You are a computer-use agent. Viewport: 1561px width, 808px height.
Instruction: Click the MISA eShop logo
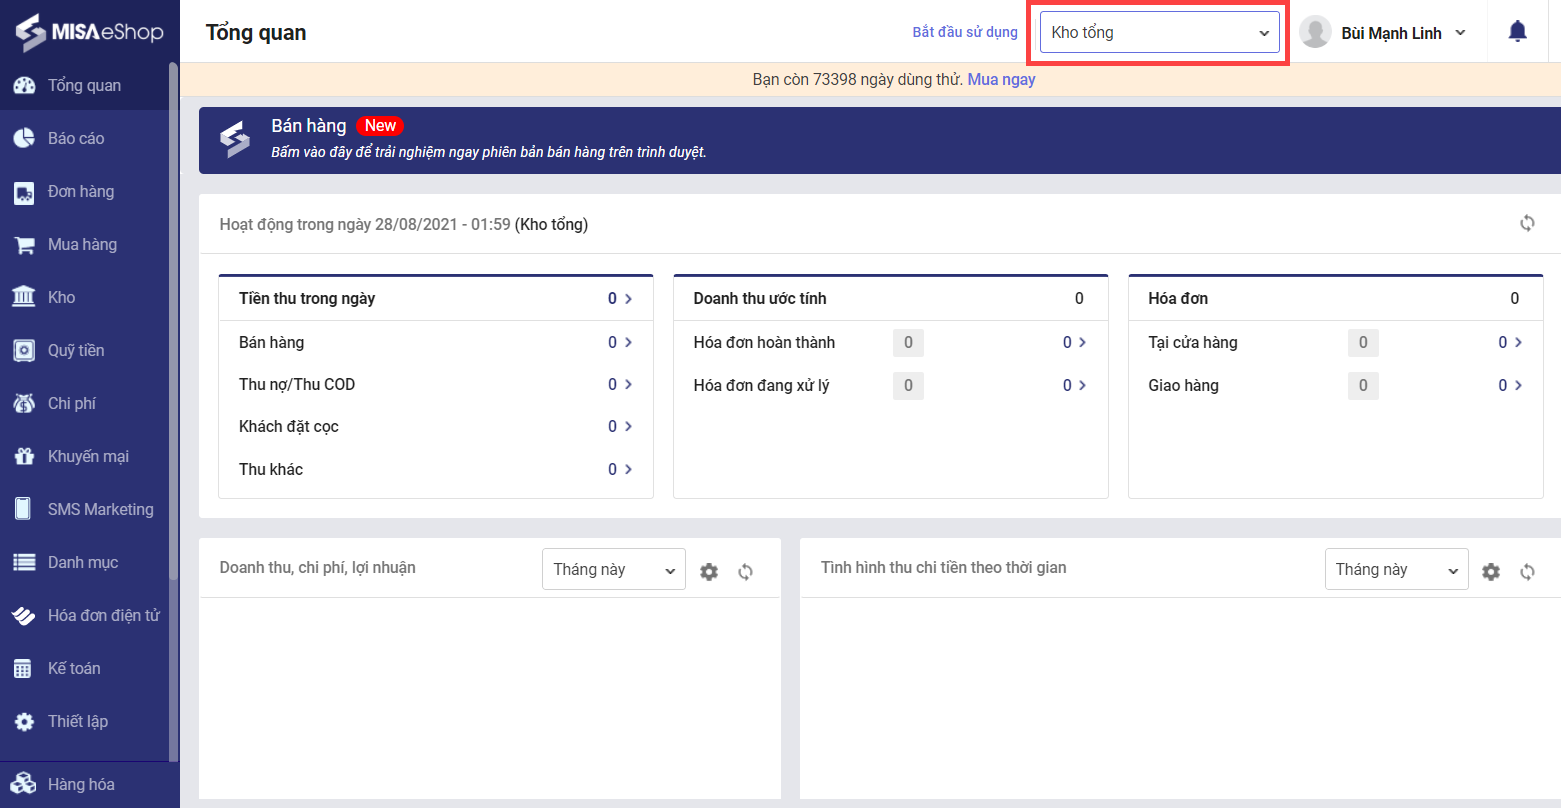coord(89,32)
